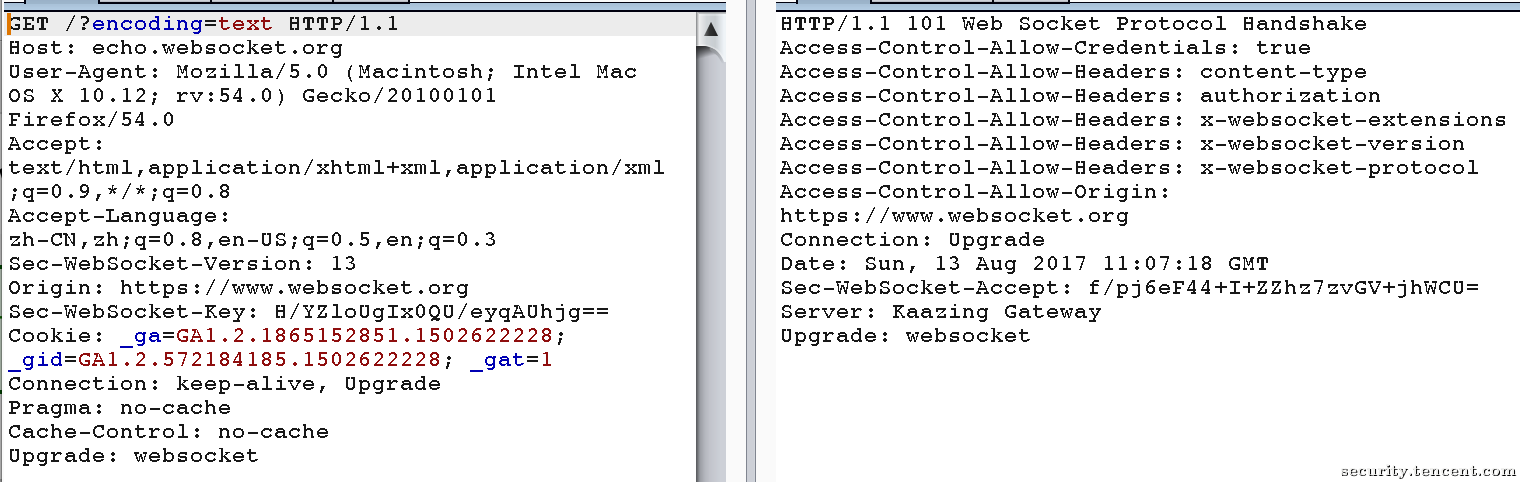The height and width of the screenshot is (482, 1520).
Task: Click the Access-Control-Allow-Credentials: true response header
Action: point(1045,48)
